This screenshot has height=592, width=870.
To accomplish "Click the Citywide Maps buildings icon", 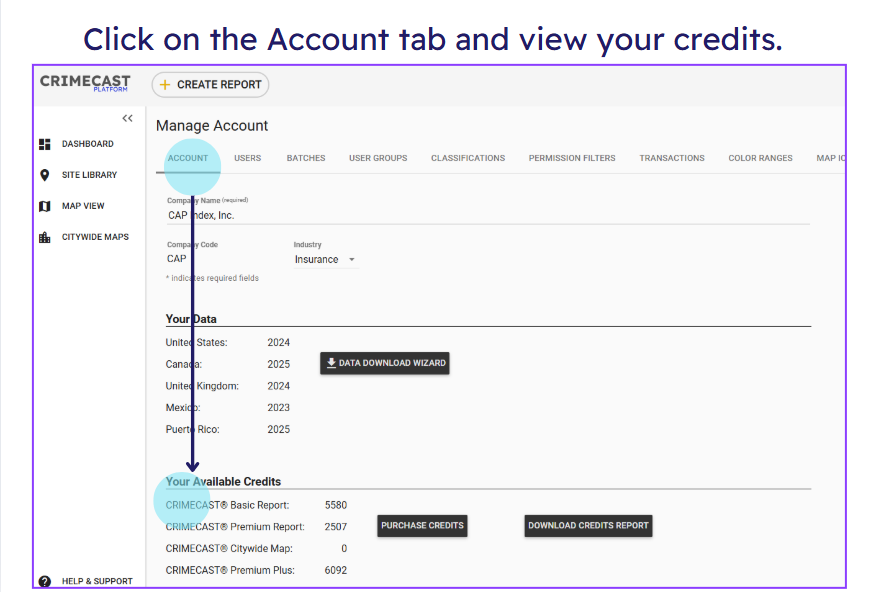I will (x=45, y=237).
